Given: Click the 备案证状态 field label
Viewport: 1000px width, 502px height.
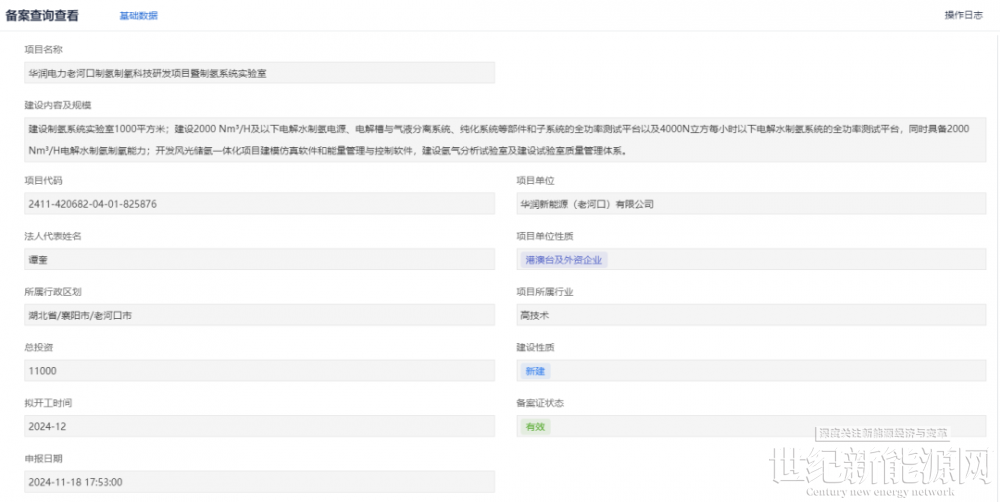Looking at the screenshot, I should coord(540,403).
